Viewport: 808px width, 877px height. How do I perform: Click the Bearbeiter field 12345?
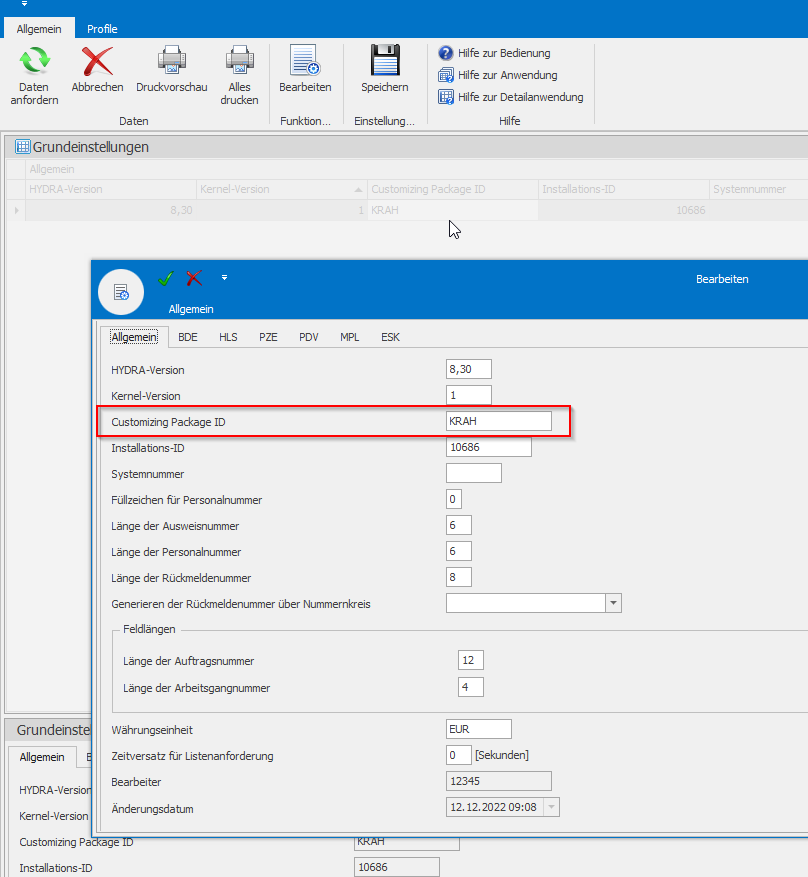pos(499,781)
